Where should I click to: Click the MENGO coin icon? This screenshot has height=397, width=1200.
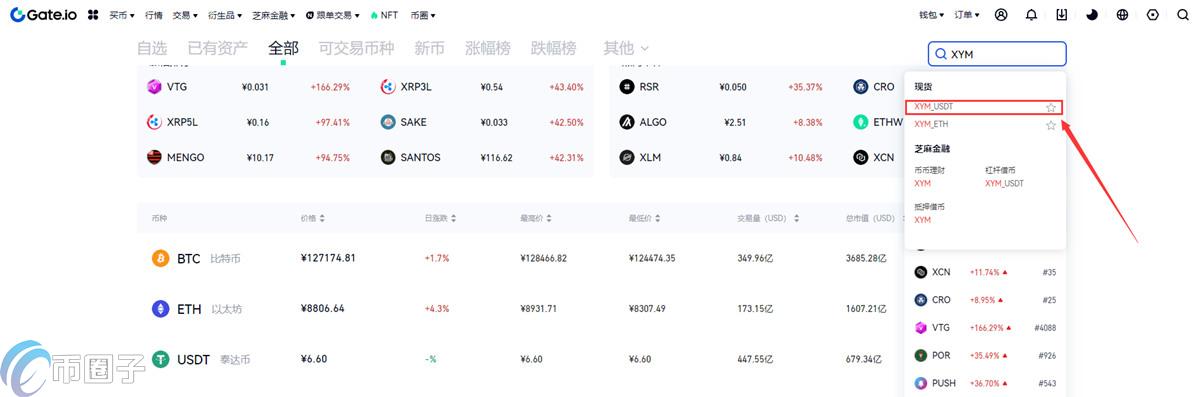pos(154,157)
